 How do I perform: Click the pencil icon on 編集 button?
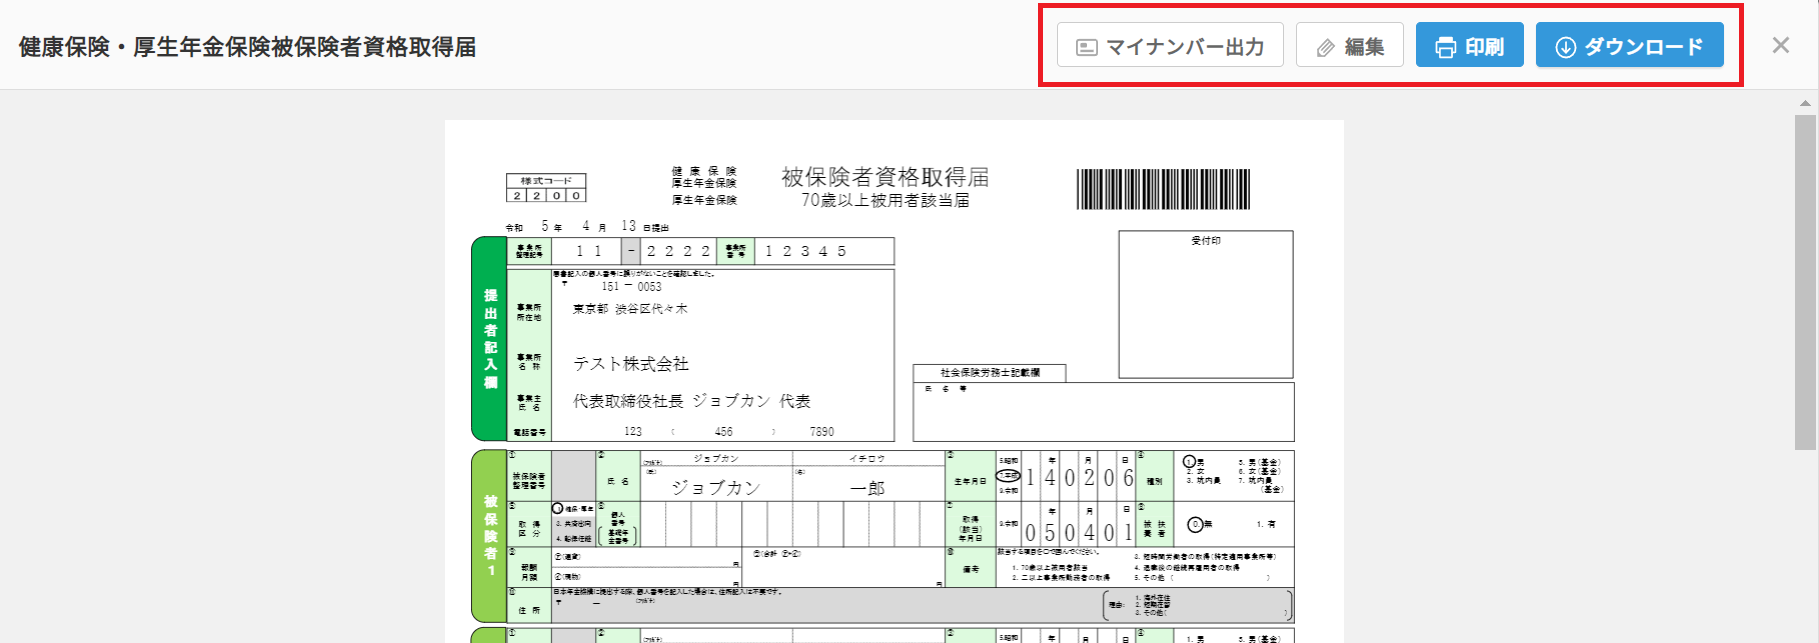[x=1325, y=47]
